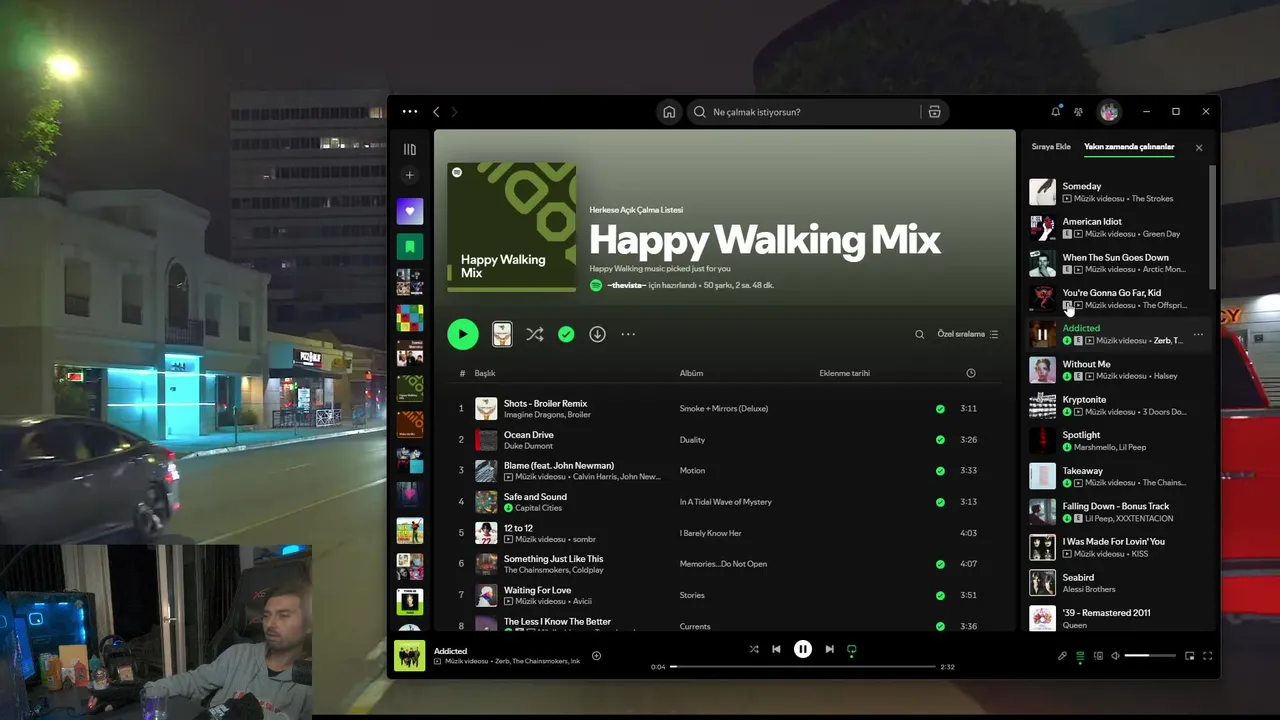1280x720 pixels.
Task: Pause Addicted in the recently played list
Action: pos(1042,334)
